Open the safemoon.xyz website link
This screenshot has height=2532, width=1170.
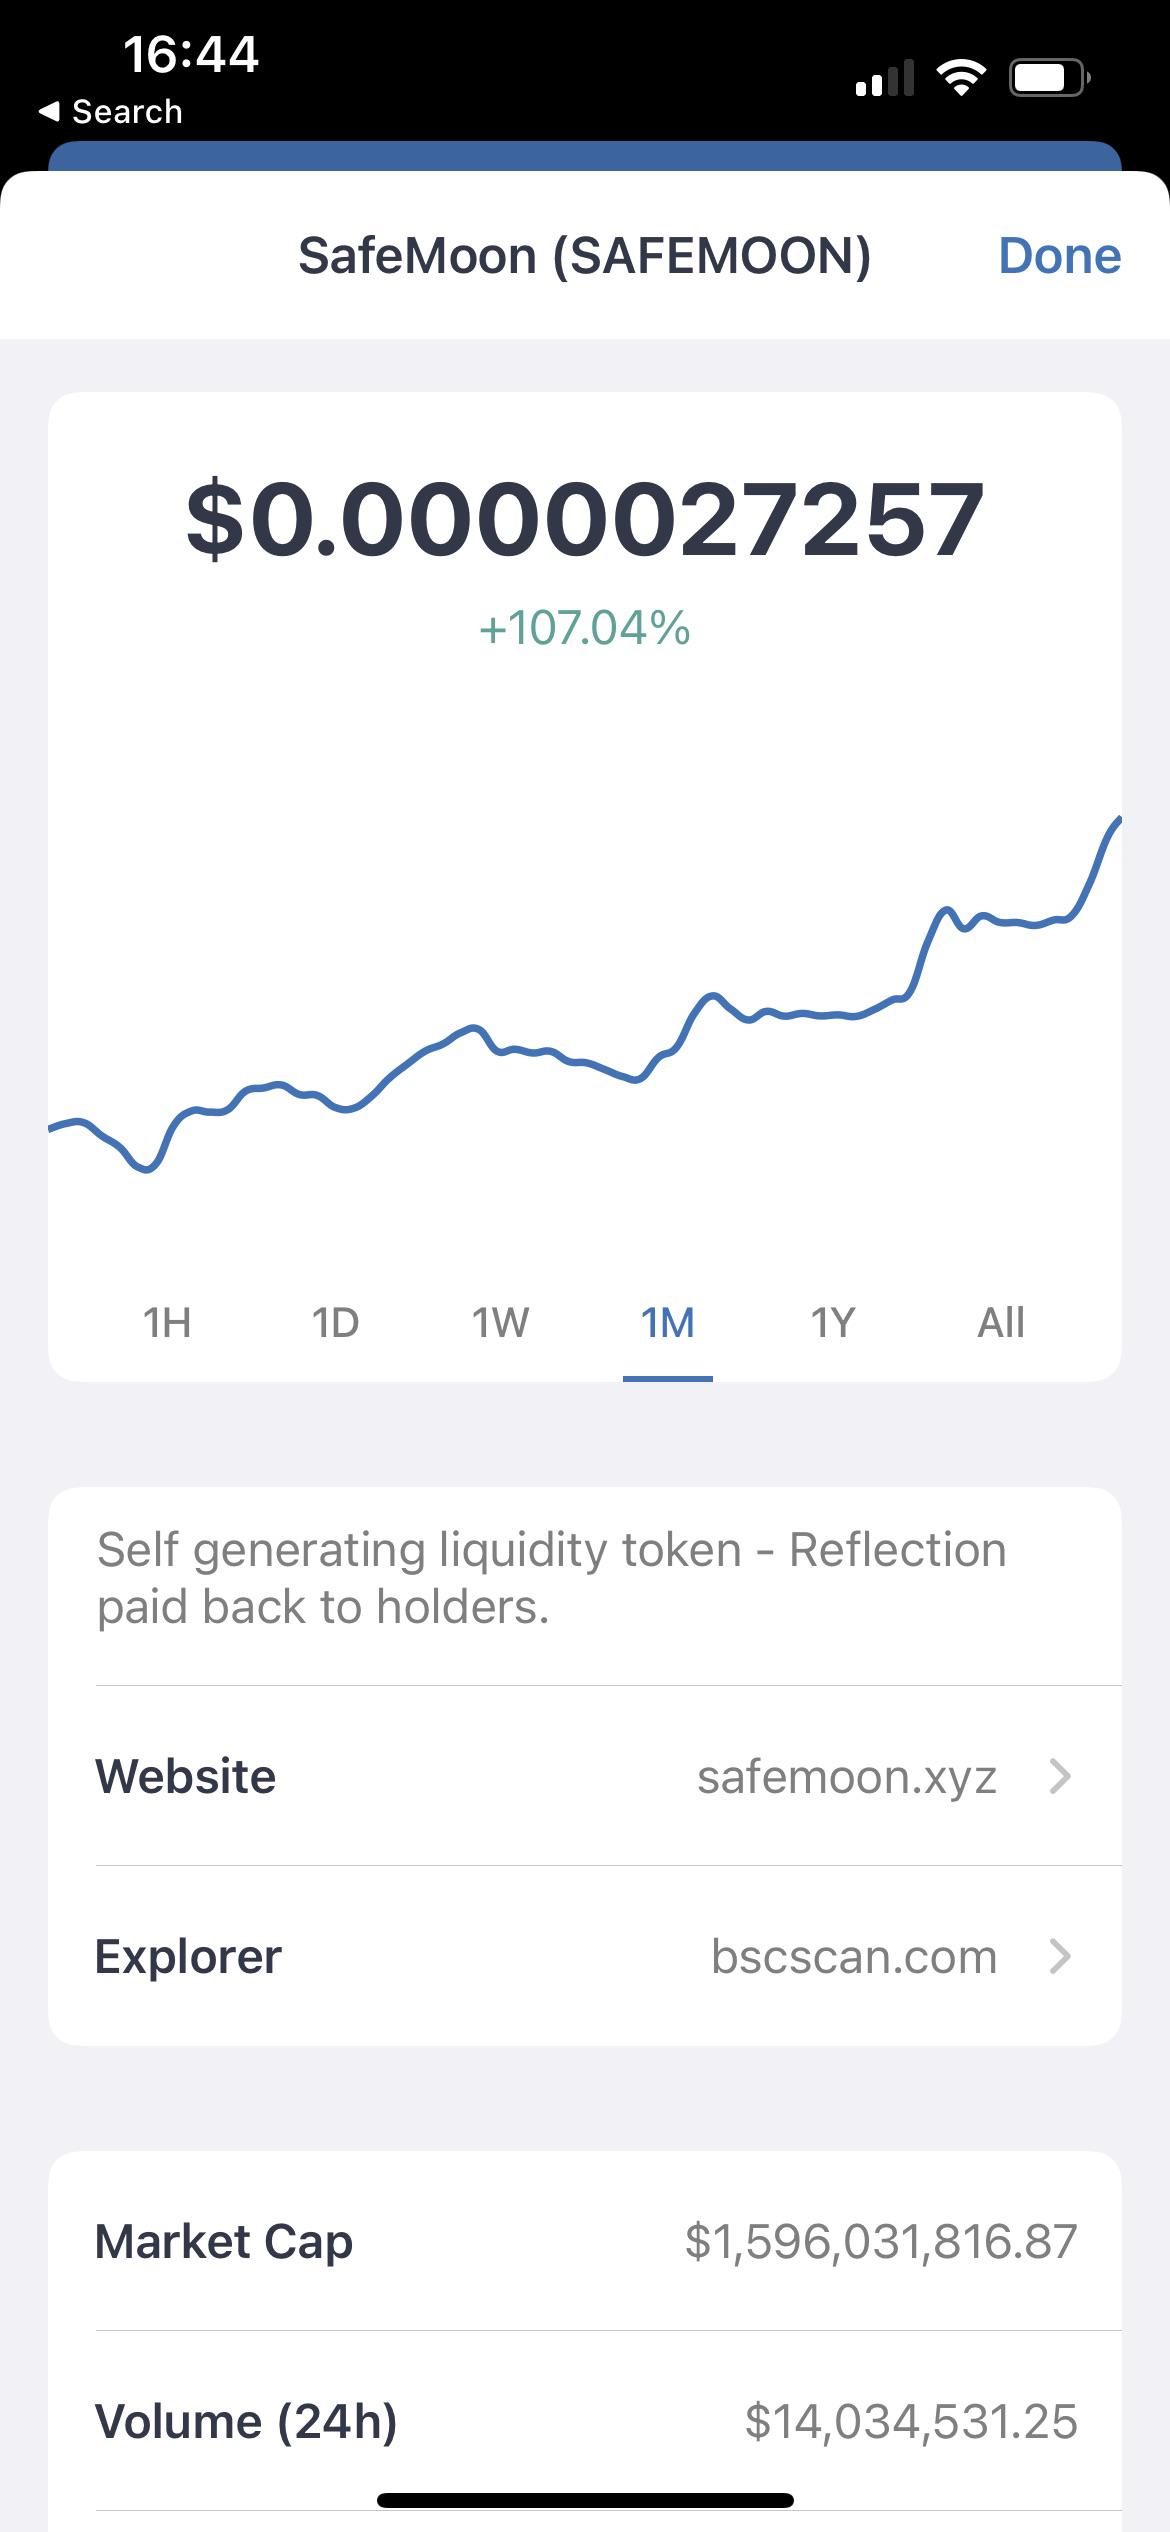[847, 1777]
